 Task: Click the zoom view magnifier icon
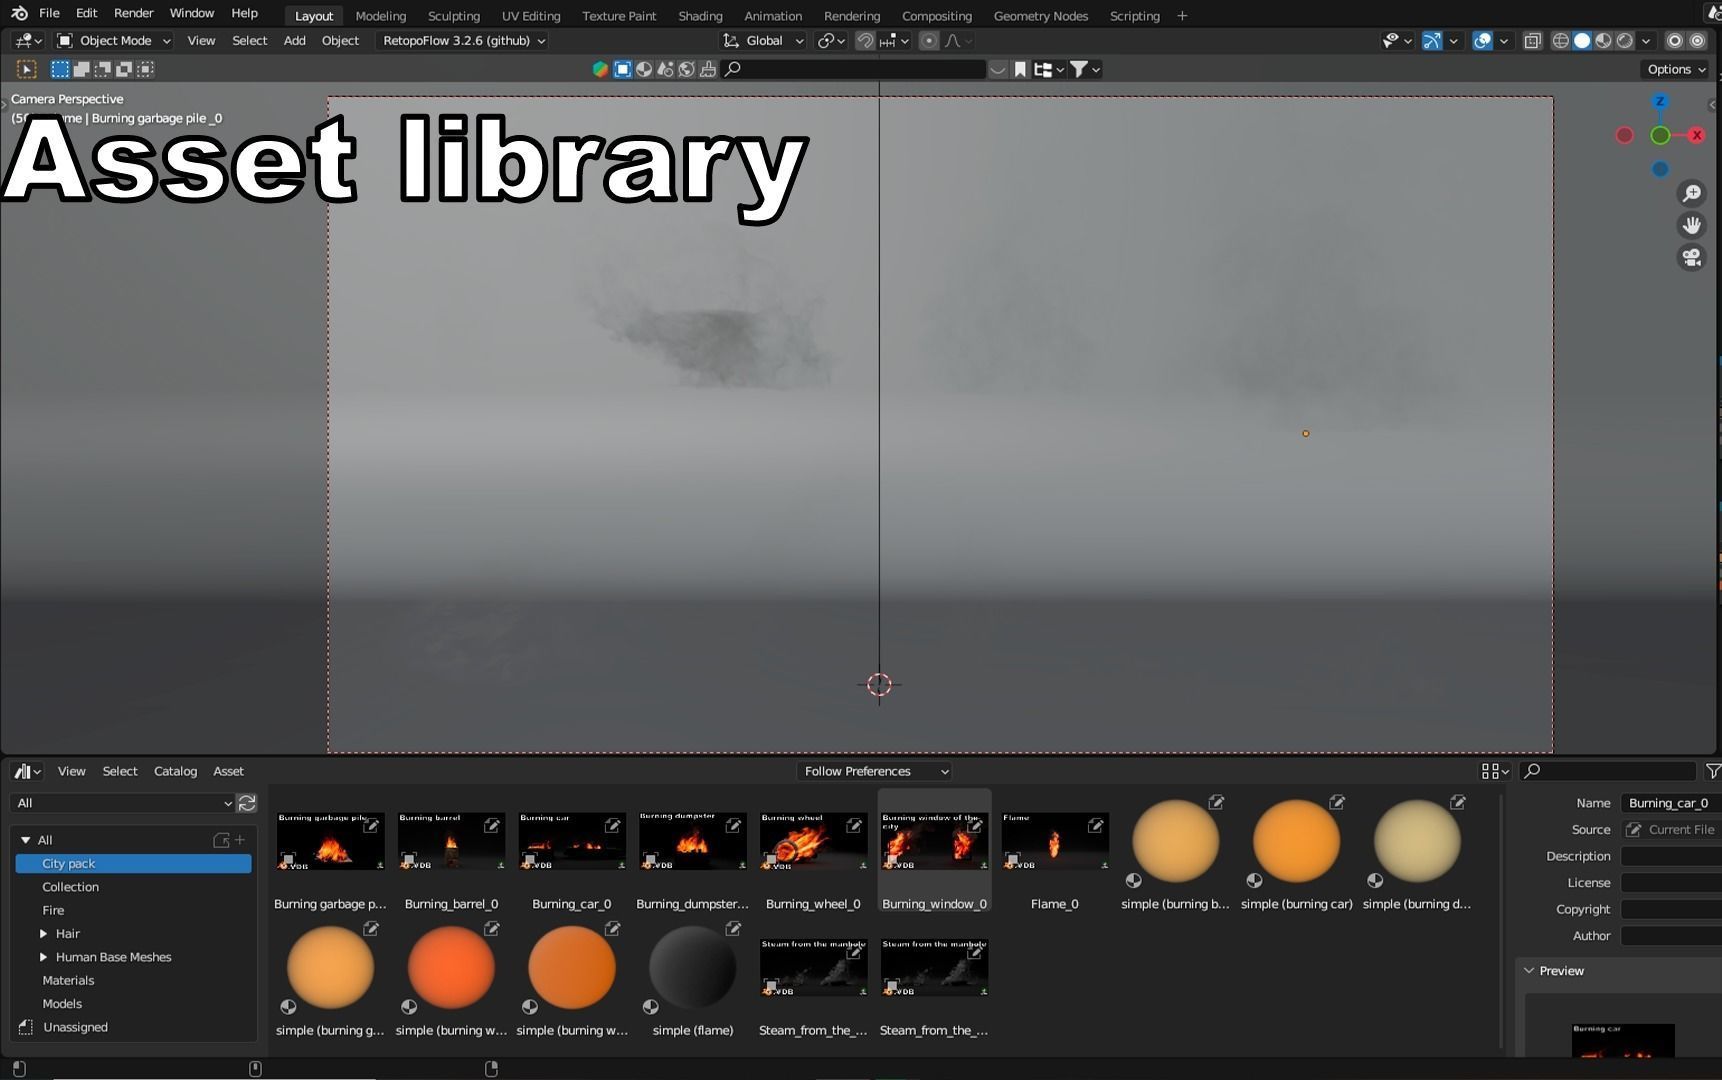tap(1691, 193)
